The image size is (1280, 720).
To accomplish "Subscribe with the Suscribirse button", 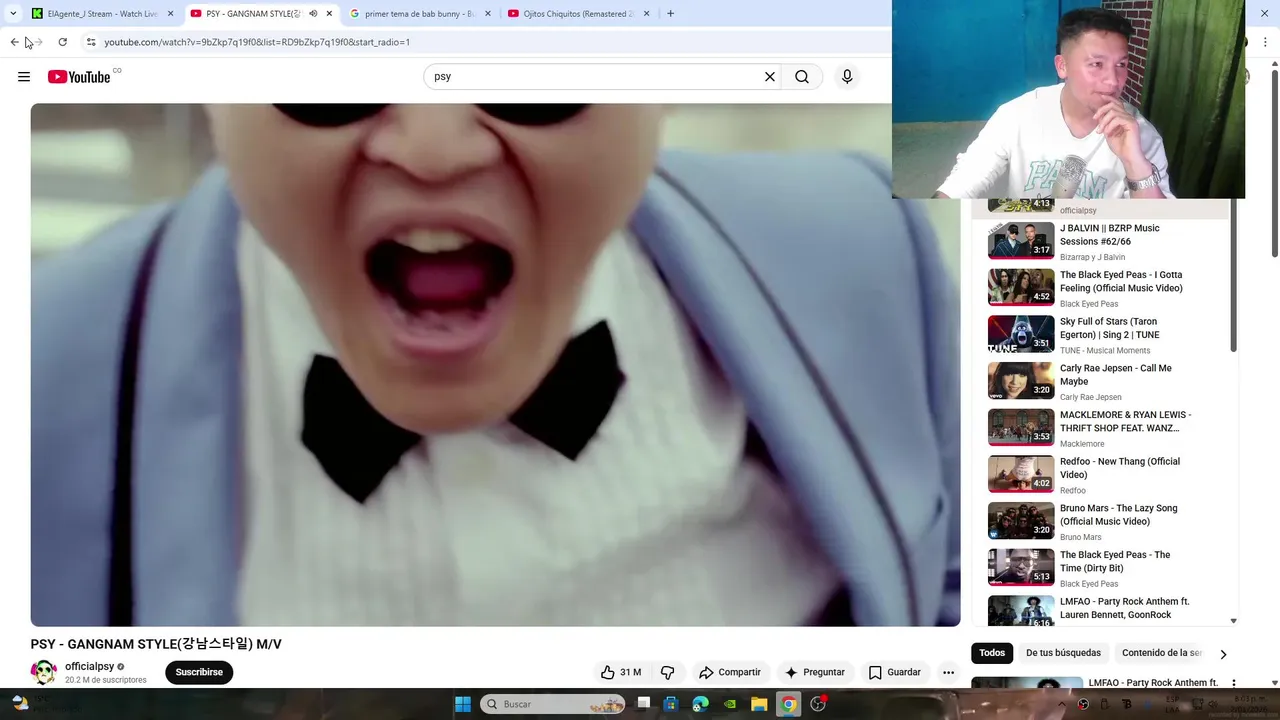I will 199,672.
